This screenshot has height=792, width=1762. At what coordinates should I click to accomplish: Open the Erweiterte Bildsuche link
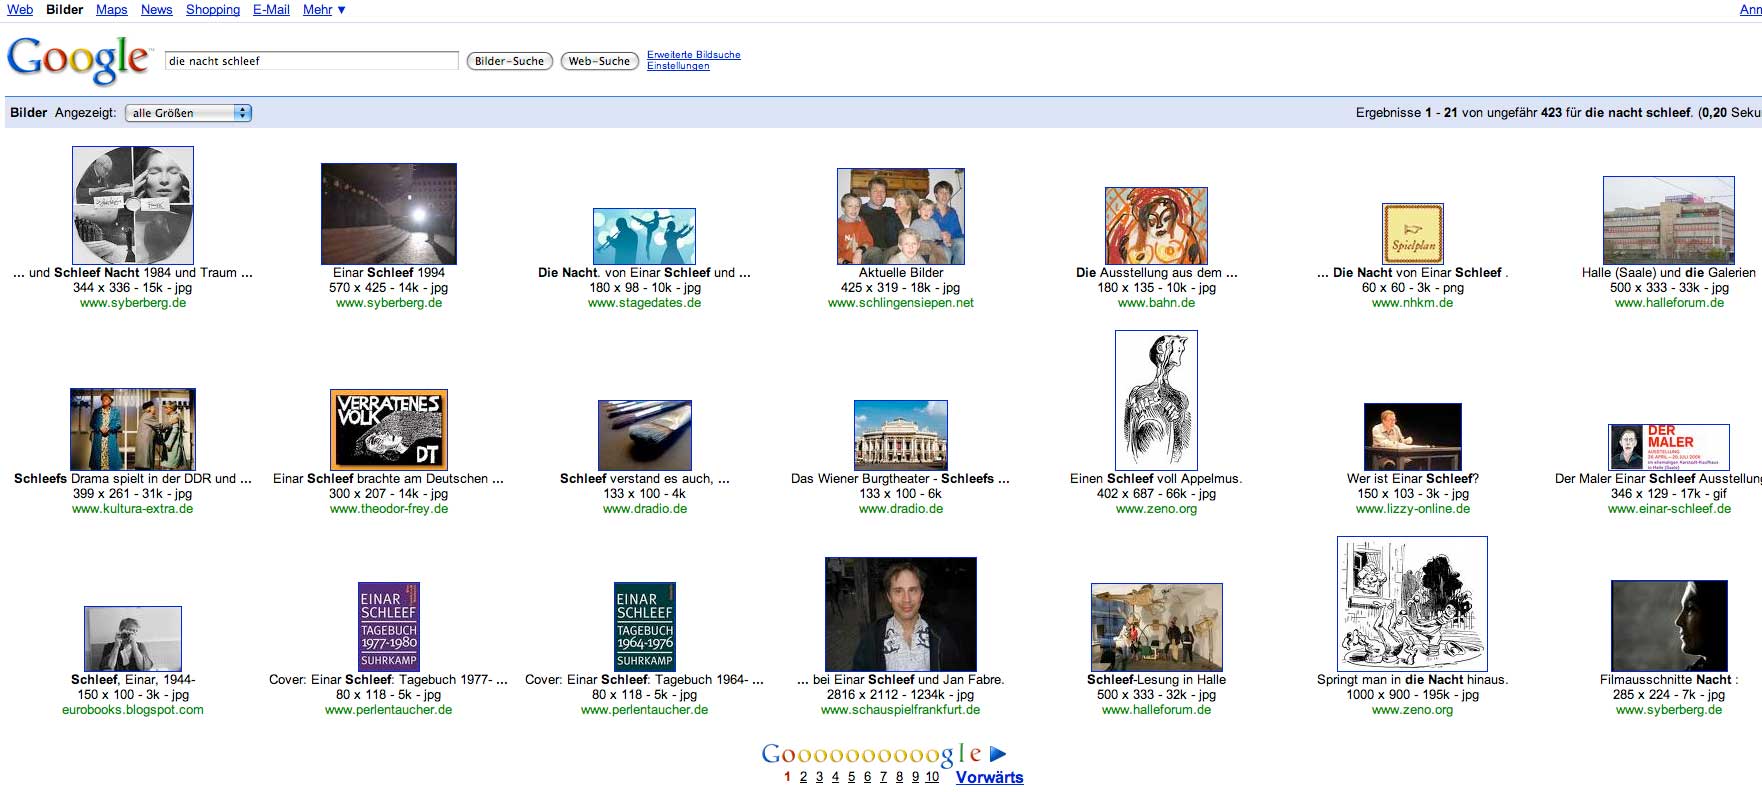click(693, 55)
